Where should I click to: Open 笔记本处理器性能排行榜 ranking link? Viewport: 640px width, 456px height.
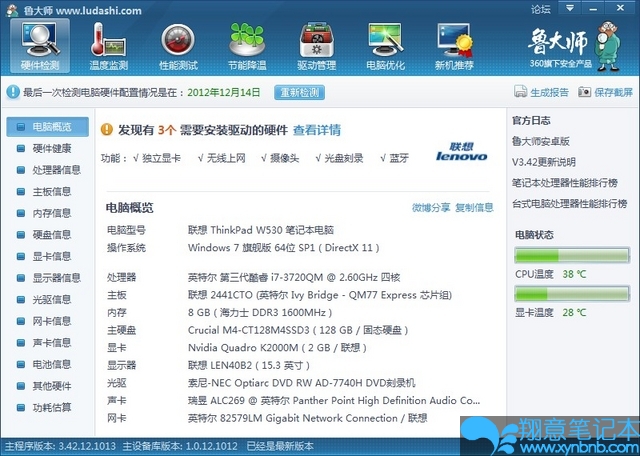[565, 183]
